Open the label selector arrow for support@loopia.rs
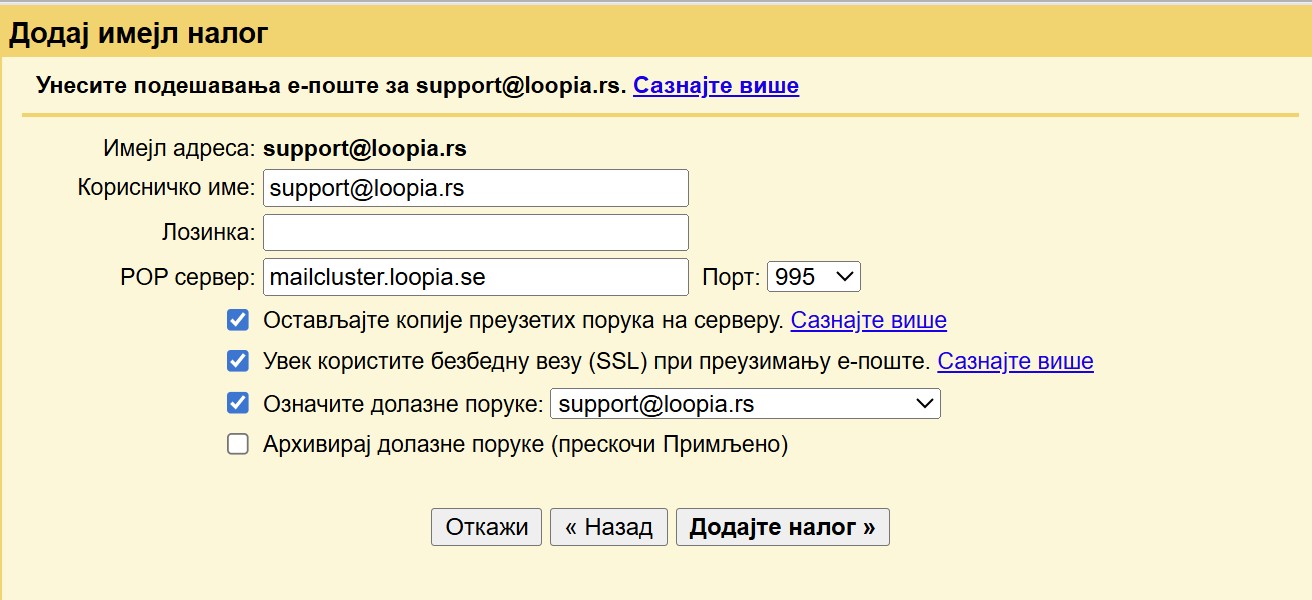The image size is (1312, 600). click(x=925, y=403)
